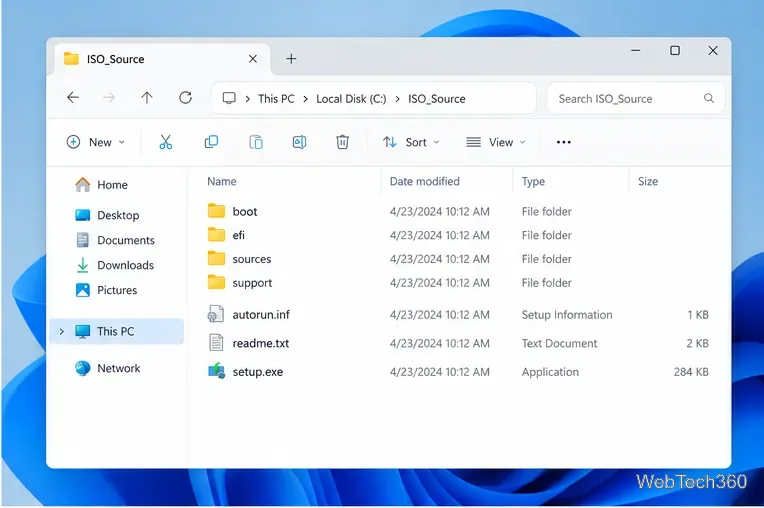Sort by the Type column header
Viewport: 764px width, 508px height.
533,182
